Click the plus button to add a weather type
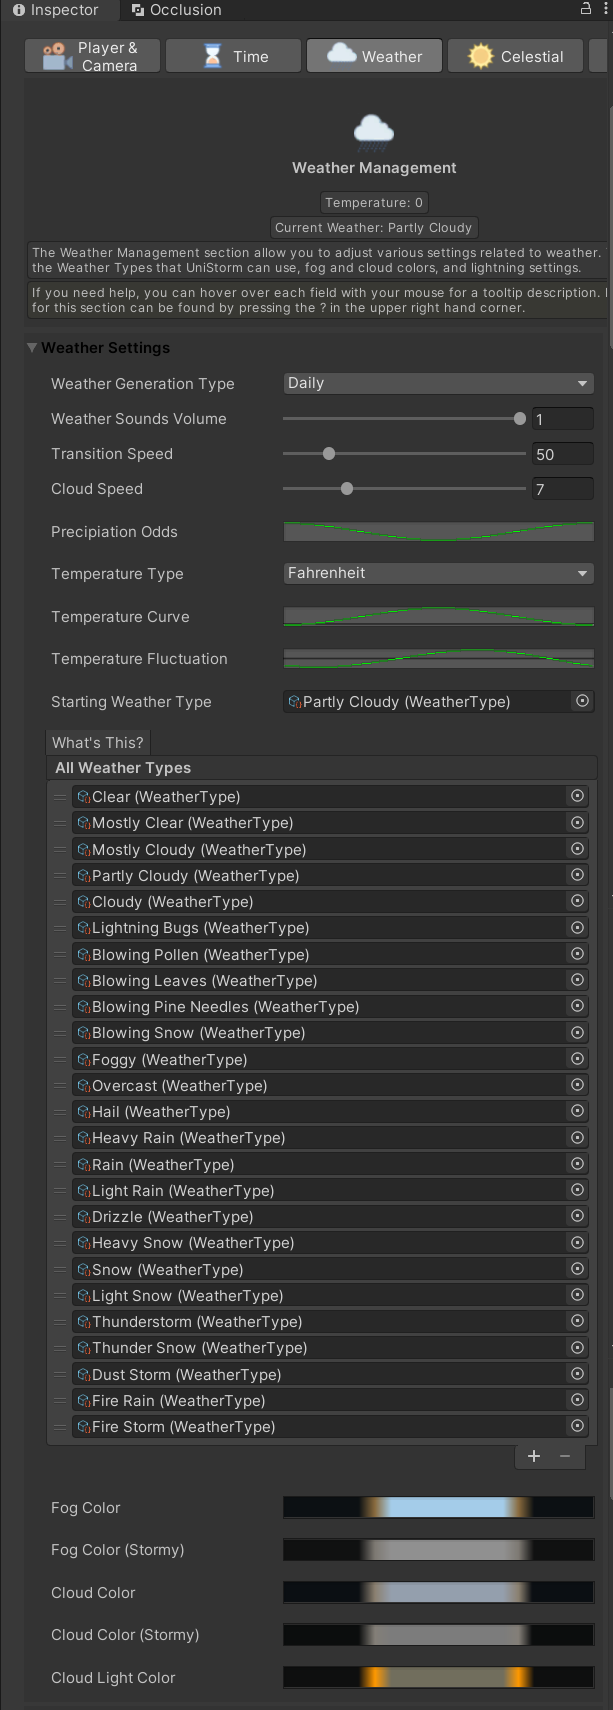This screenshot has width=613, height=1710. (x=533, y=1456)
